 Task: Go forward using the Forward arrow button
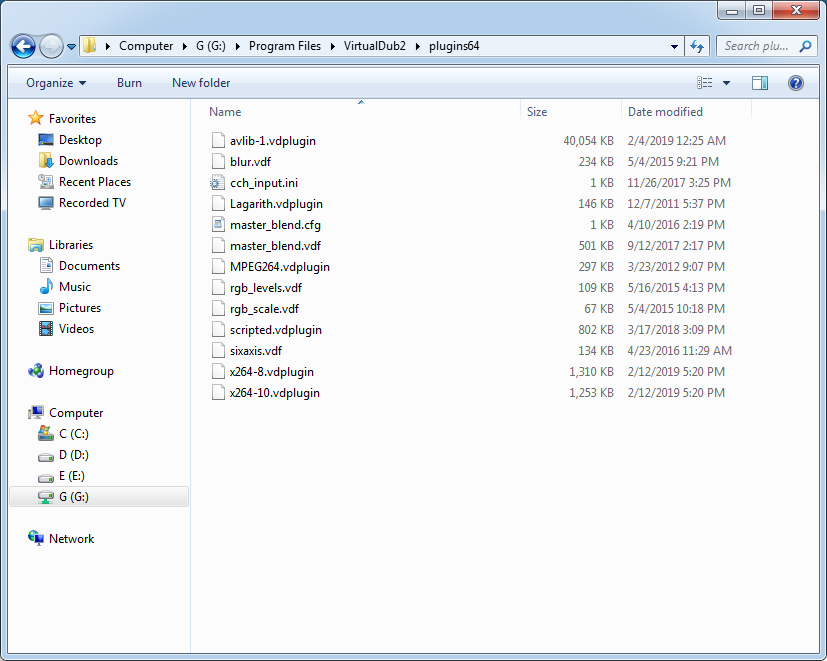[x=51, y=46]
